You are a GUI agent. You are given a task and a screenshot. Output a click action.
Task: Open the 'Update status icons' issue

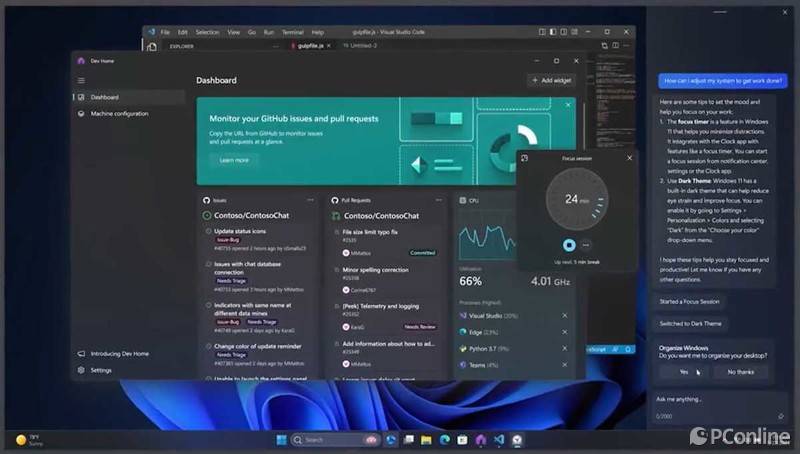(x=240, y=232)
